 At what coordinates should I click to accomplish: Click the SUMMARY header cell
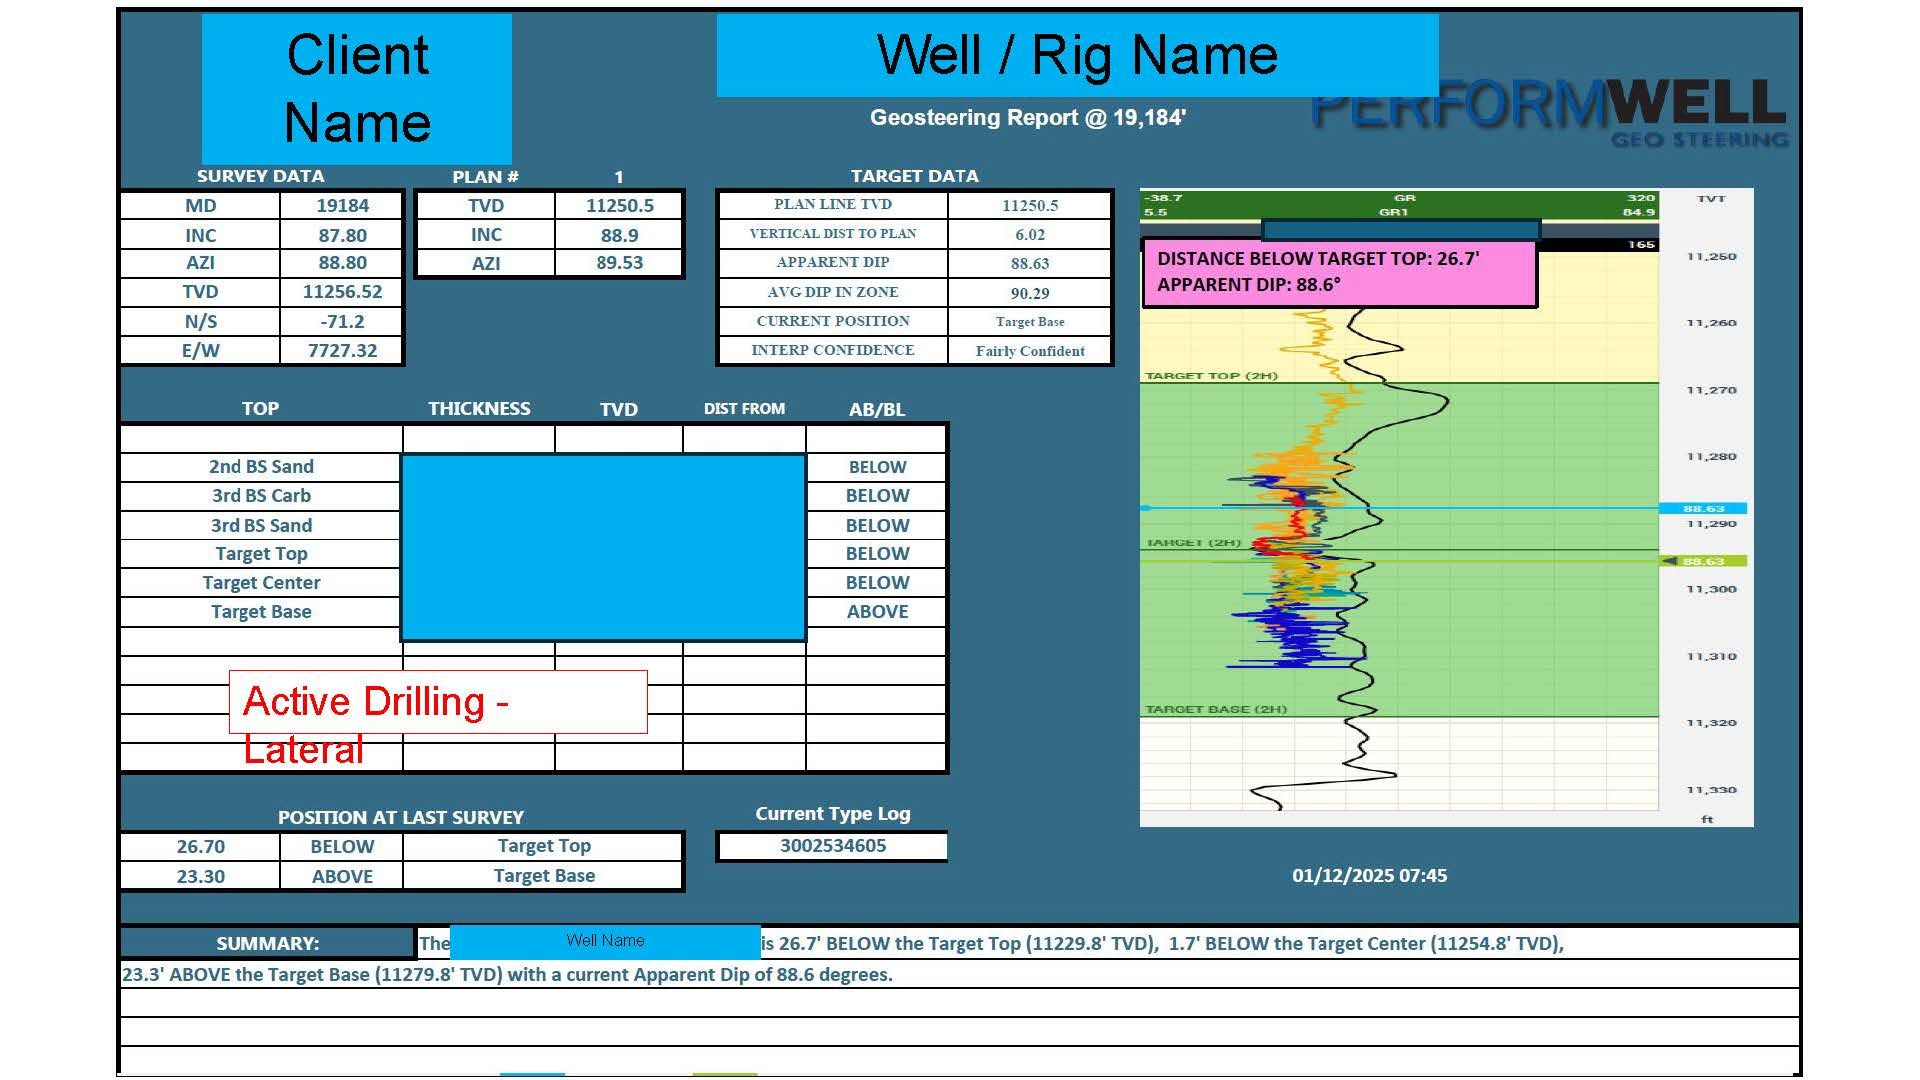pyautogui.click(x=267, y=943)
